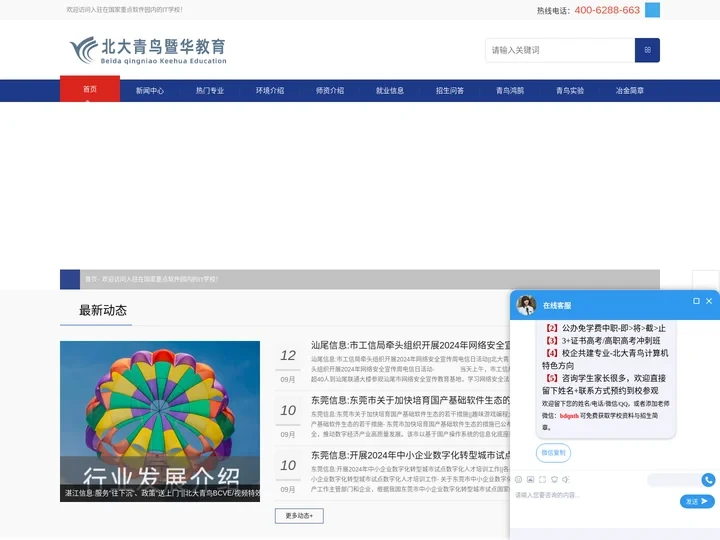Open the emoji picker in chat widget
This screenshot has width=720, height=540.
(518, 479)
